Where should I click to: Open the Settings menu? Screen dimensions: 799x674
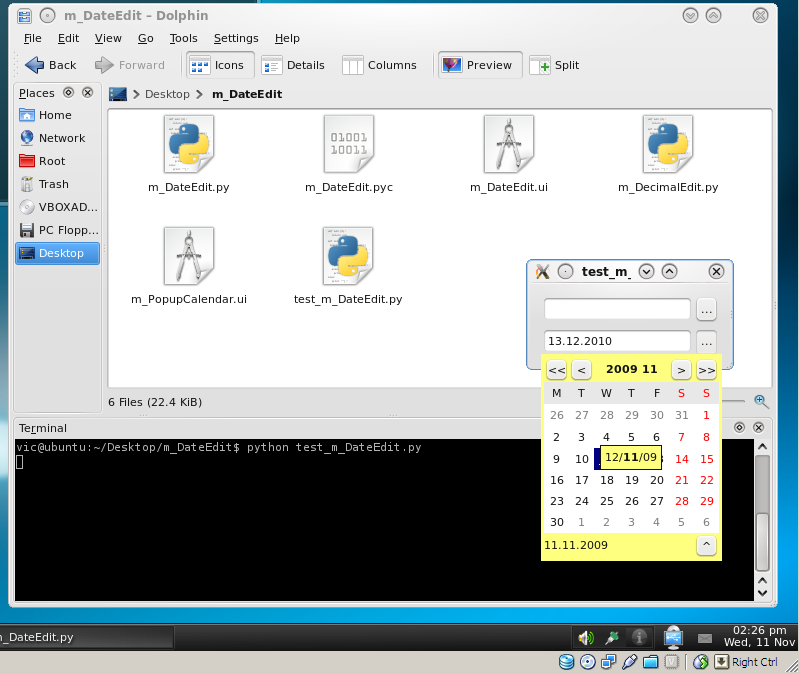click(236, 38)
